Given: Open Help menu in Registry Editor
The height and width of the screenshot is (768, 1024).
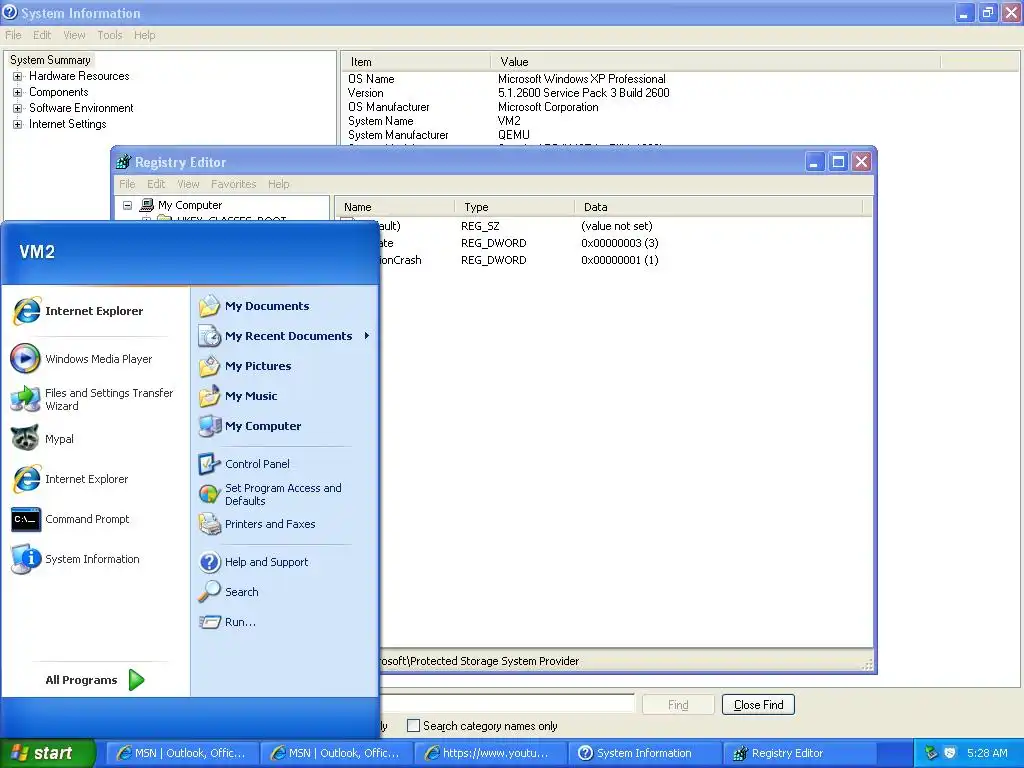Looking at the screenshot, I should (x=278, y=184).
